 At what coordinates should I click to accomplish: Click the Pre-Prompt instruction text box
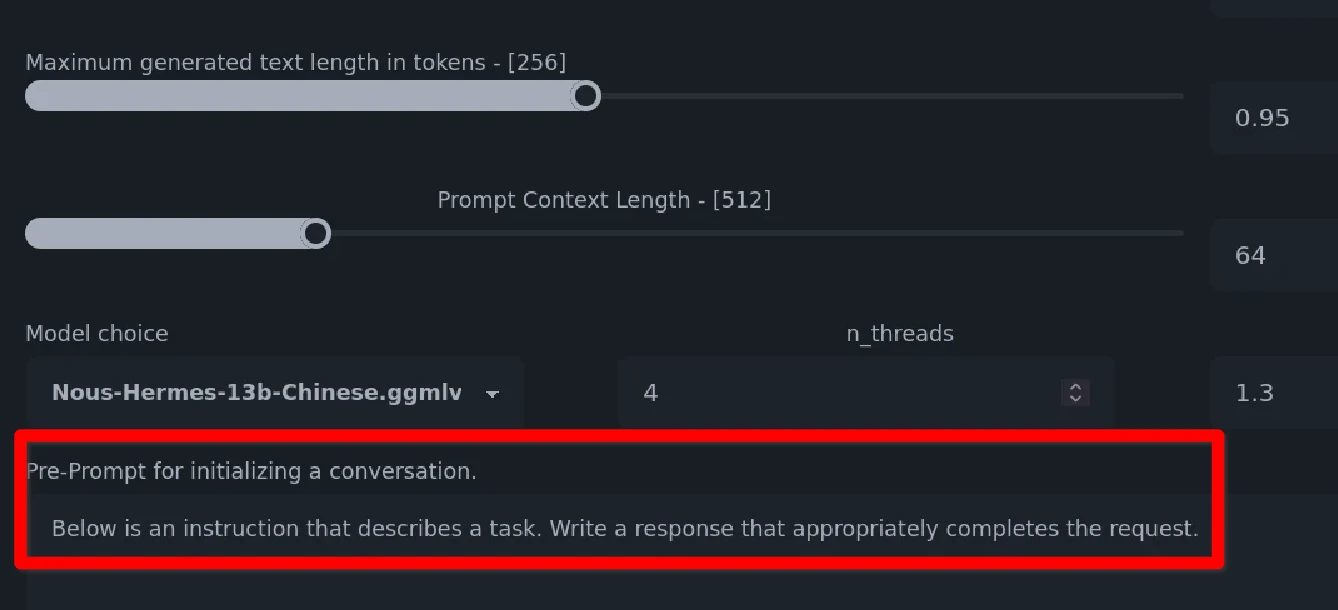pyautogui.click(x=625, y=528)
